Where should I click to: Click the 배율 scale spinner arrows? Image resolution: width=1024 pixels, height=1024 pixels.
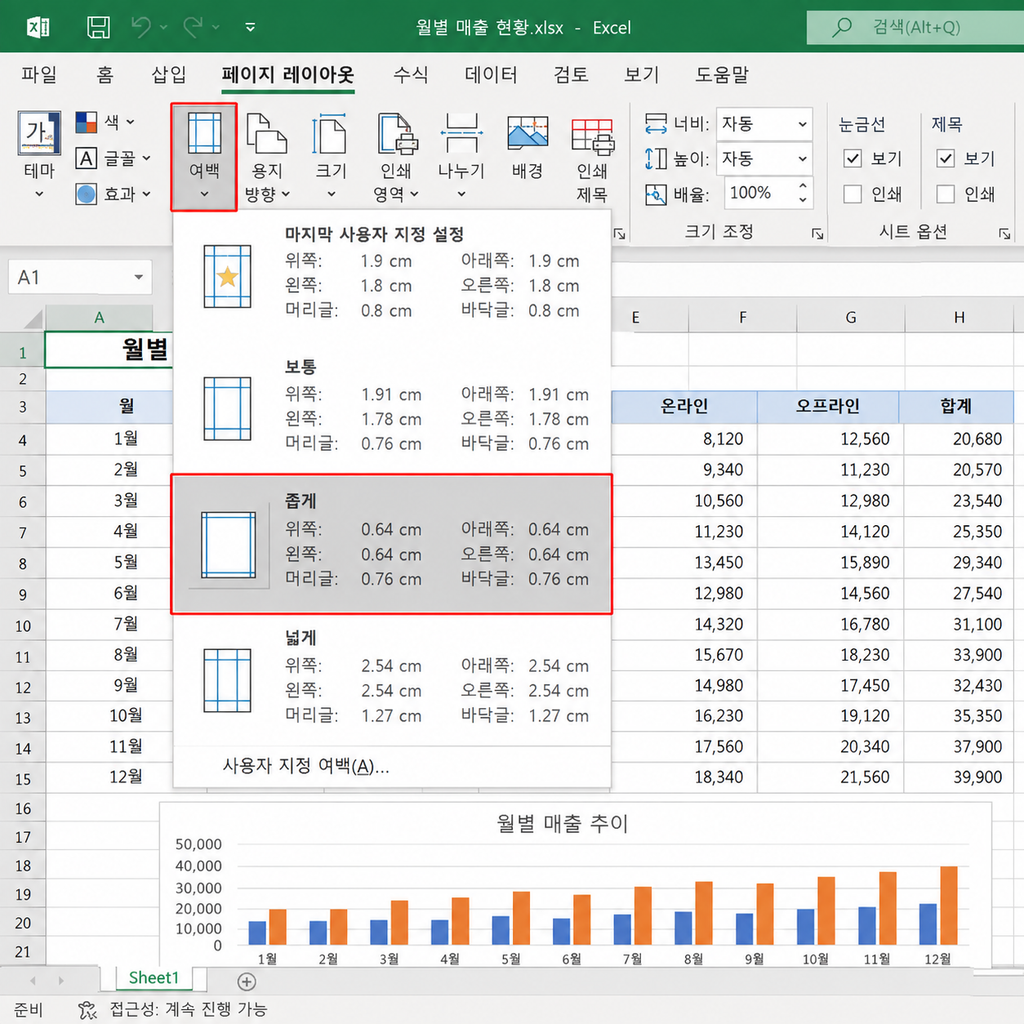803,193
